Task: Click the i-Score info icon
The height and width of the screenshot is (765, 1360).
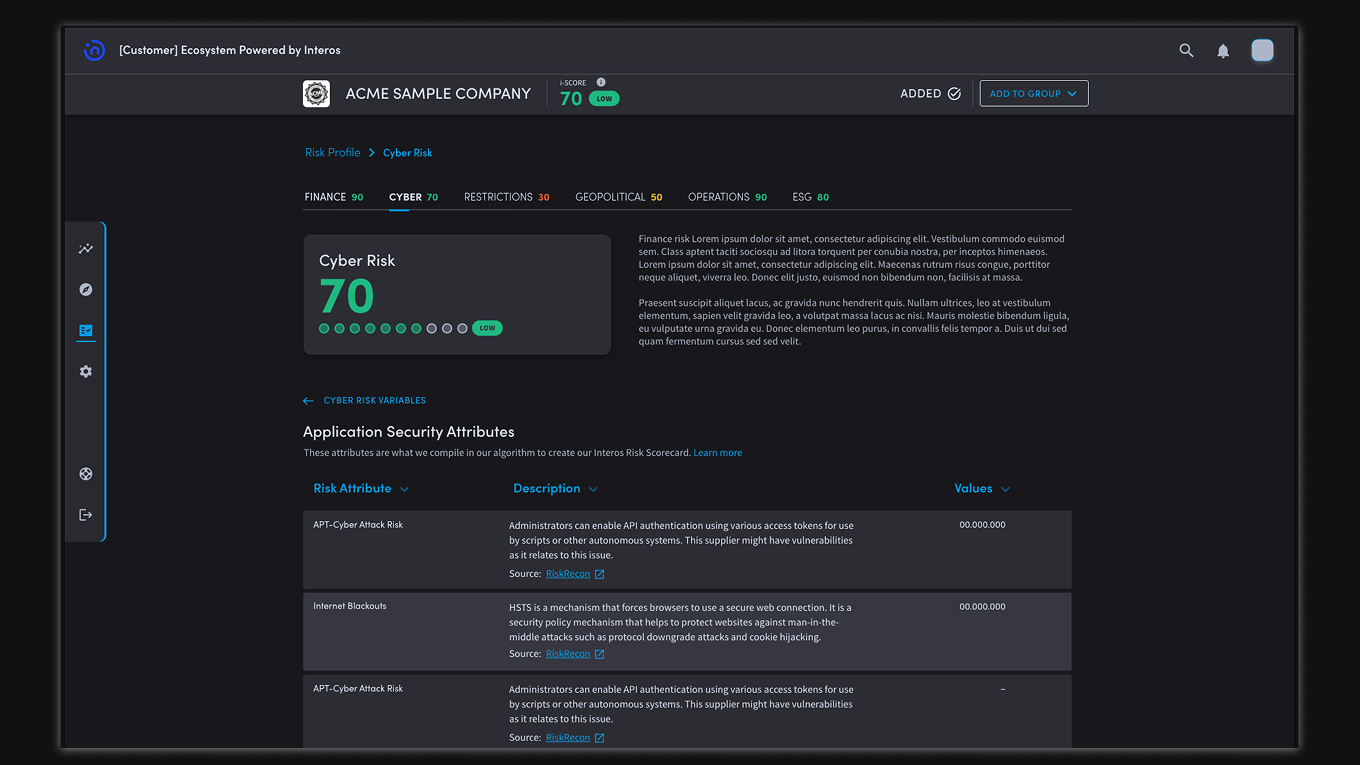Action: pyautogui.click(x=601, y=82)
